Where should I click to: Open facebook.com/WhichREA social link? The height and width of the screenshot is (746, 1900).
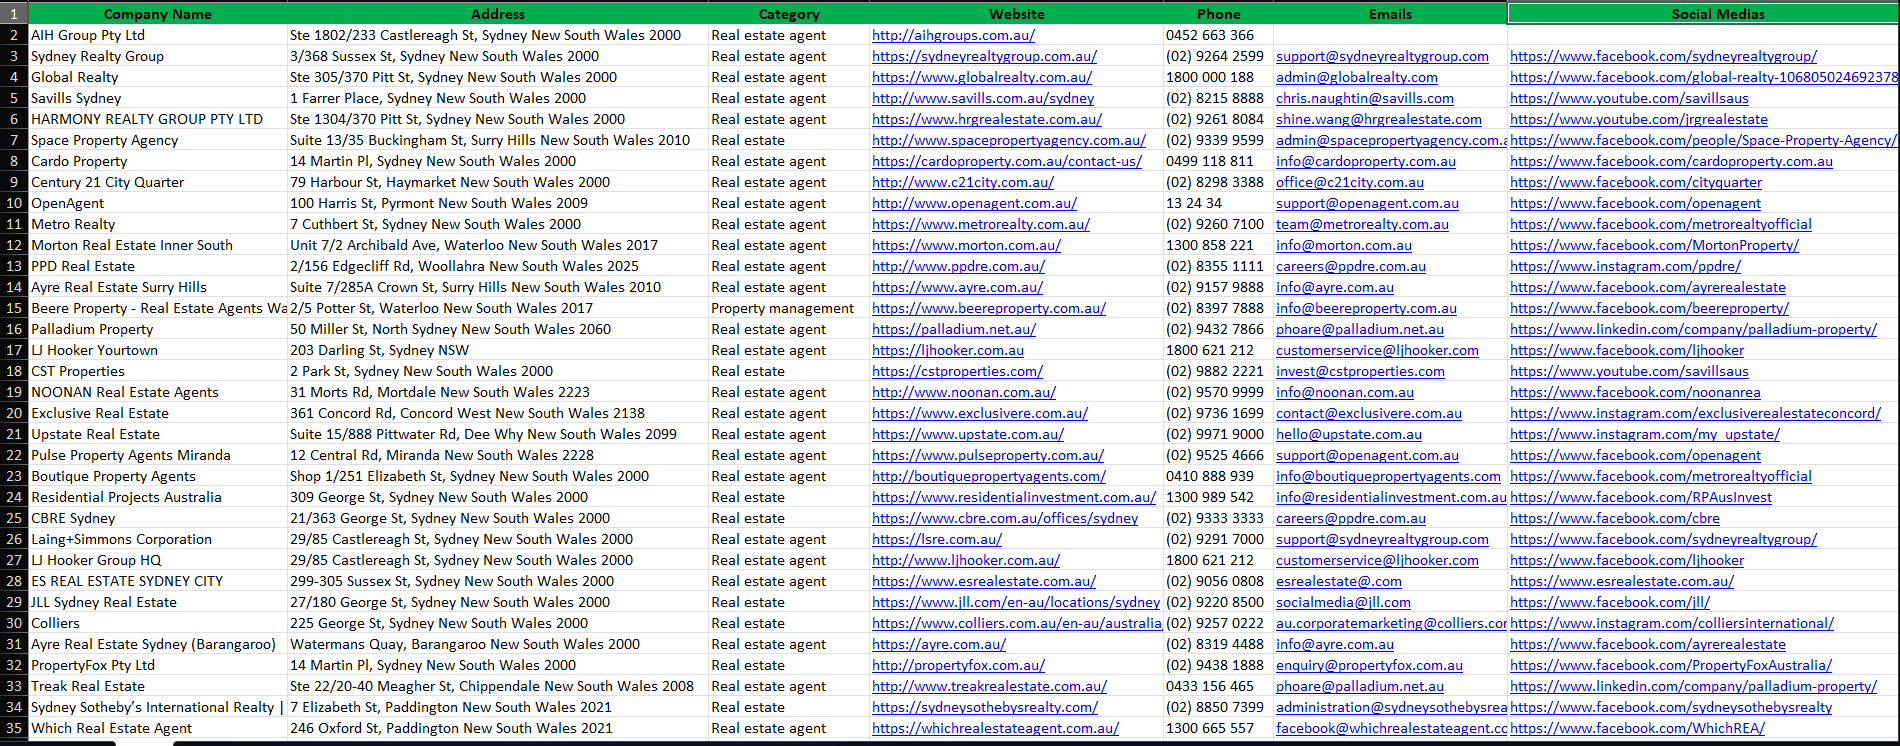tap(1637, 728)
